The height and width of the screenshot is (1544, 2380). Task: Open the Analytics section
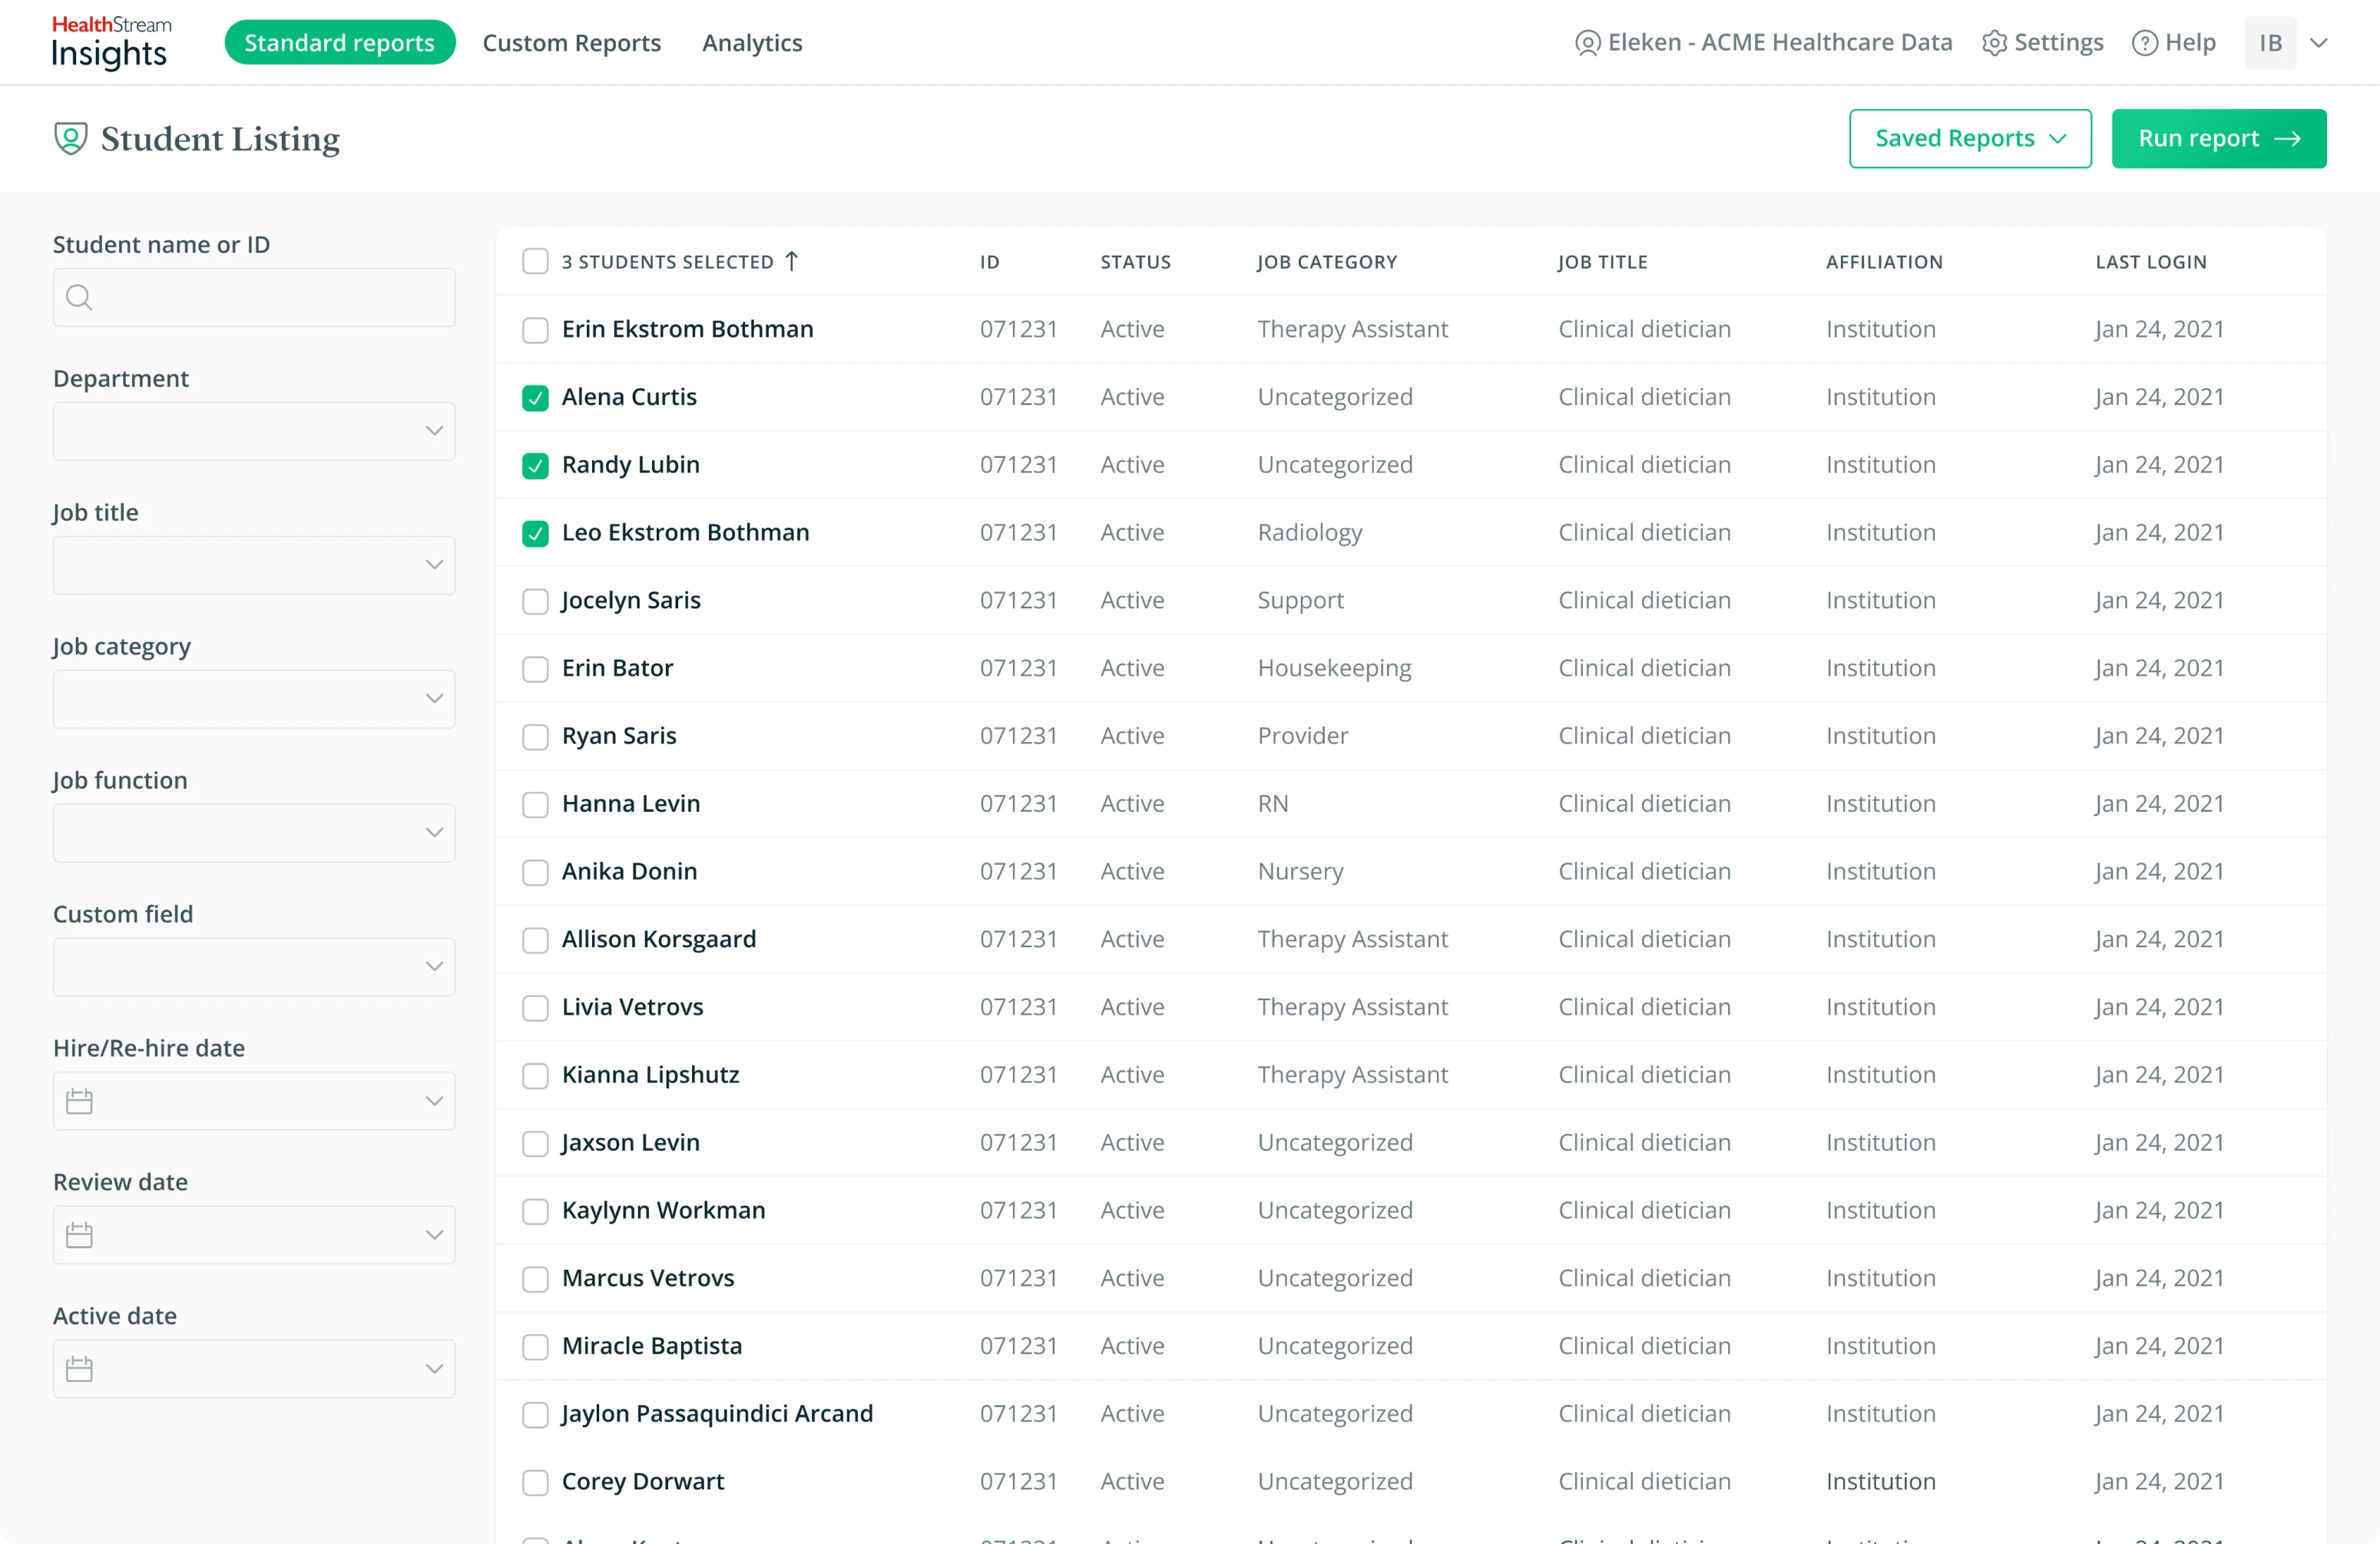coord(751,43)
